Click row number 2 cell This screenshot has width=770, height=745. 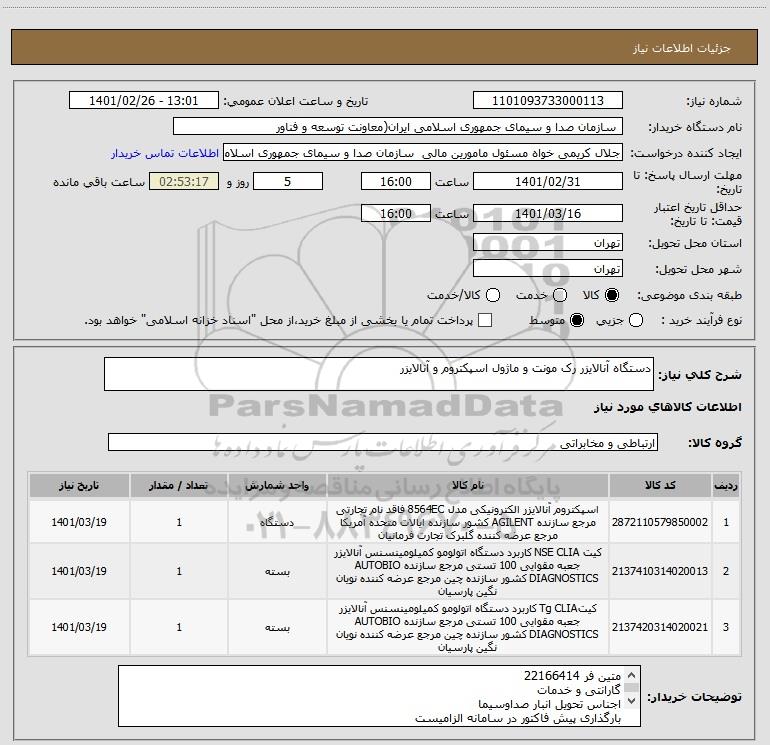pyautogui.click(x=726, y=571)
